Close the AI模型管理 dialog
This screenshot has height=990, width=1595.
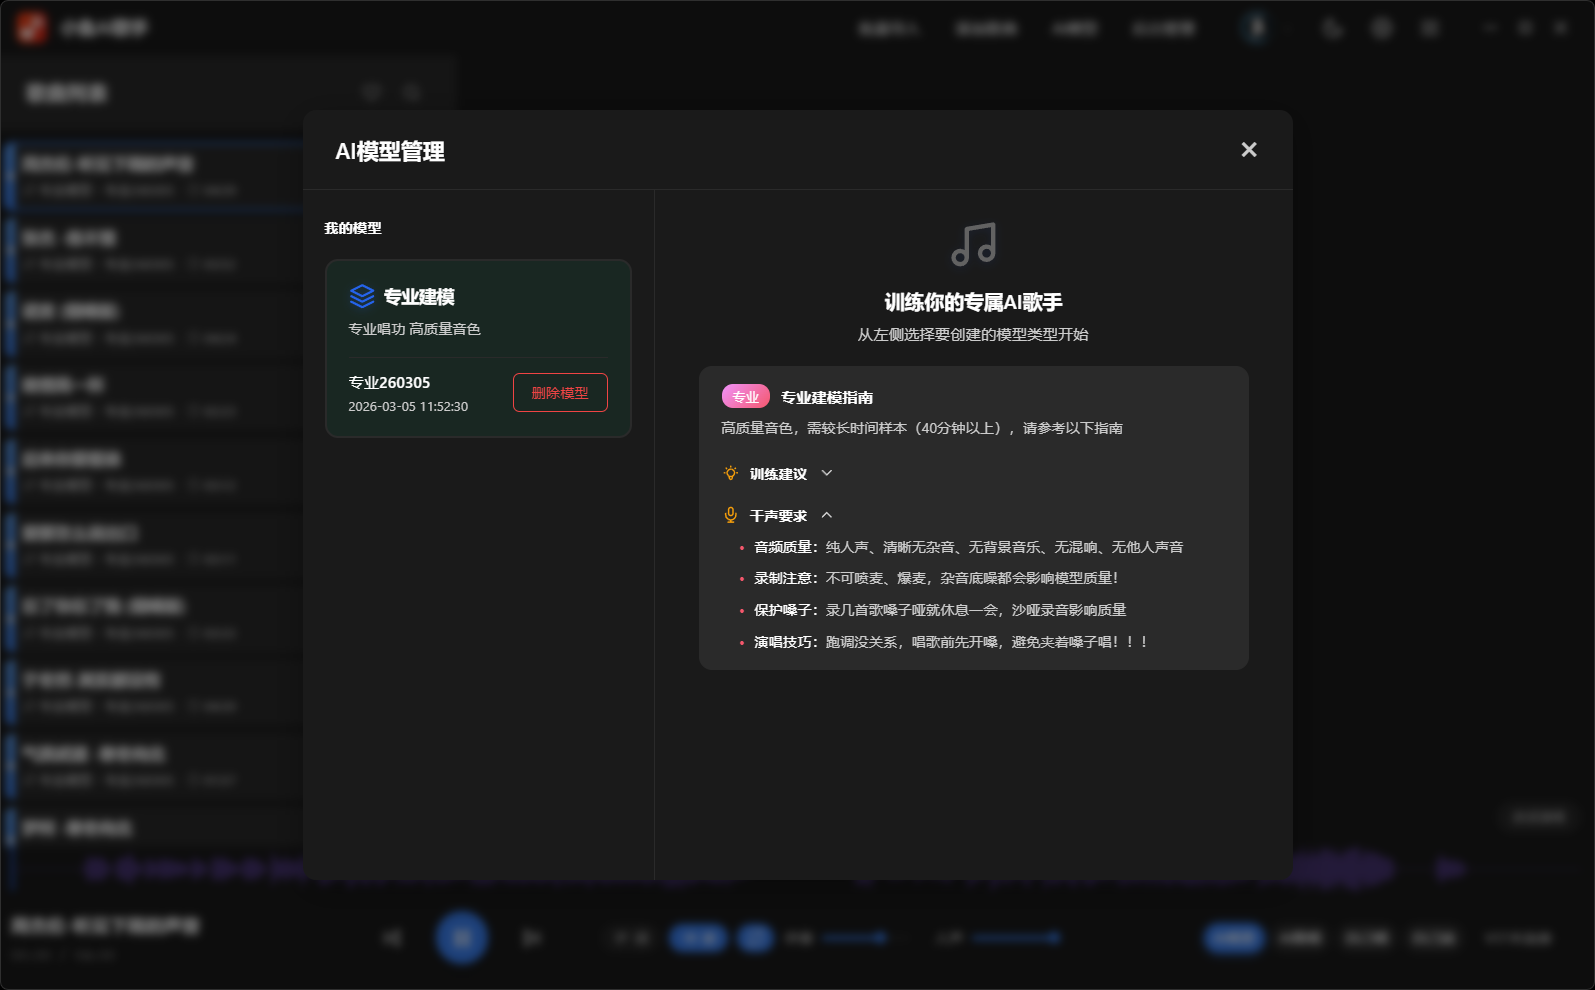point(1249,150)
